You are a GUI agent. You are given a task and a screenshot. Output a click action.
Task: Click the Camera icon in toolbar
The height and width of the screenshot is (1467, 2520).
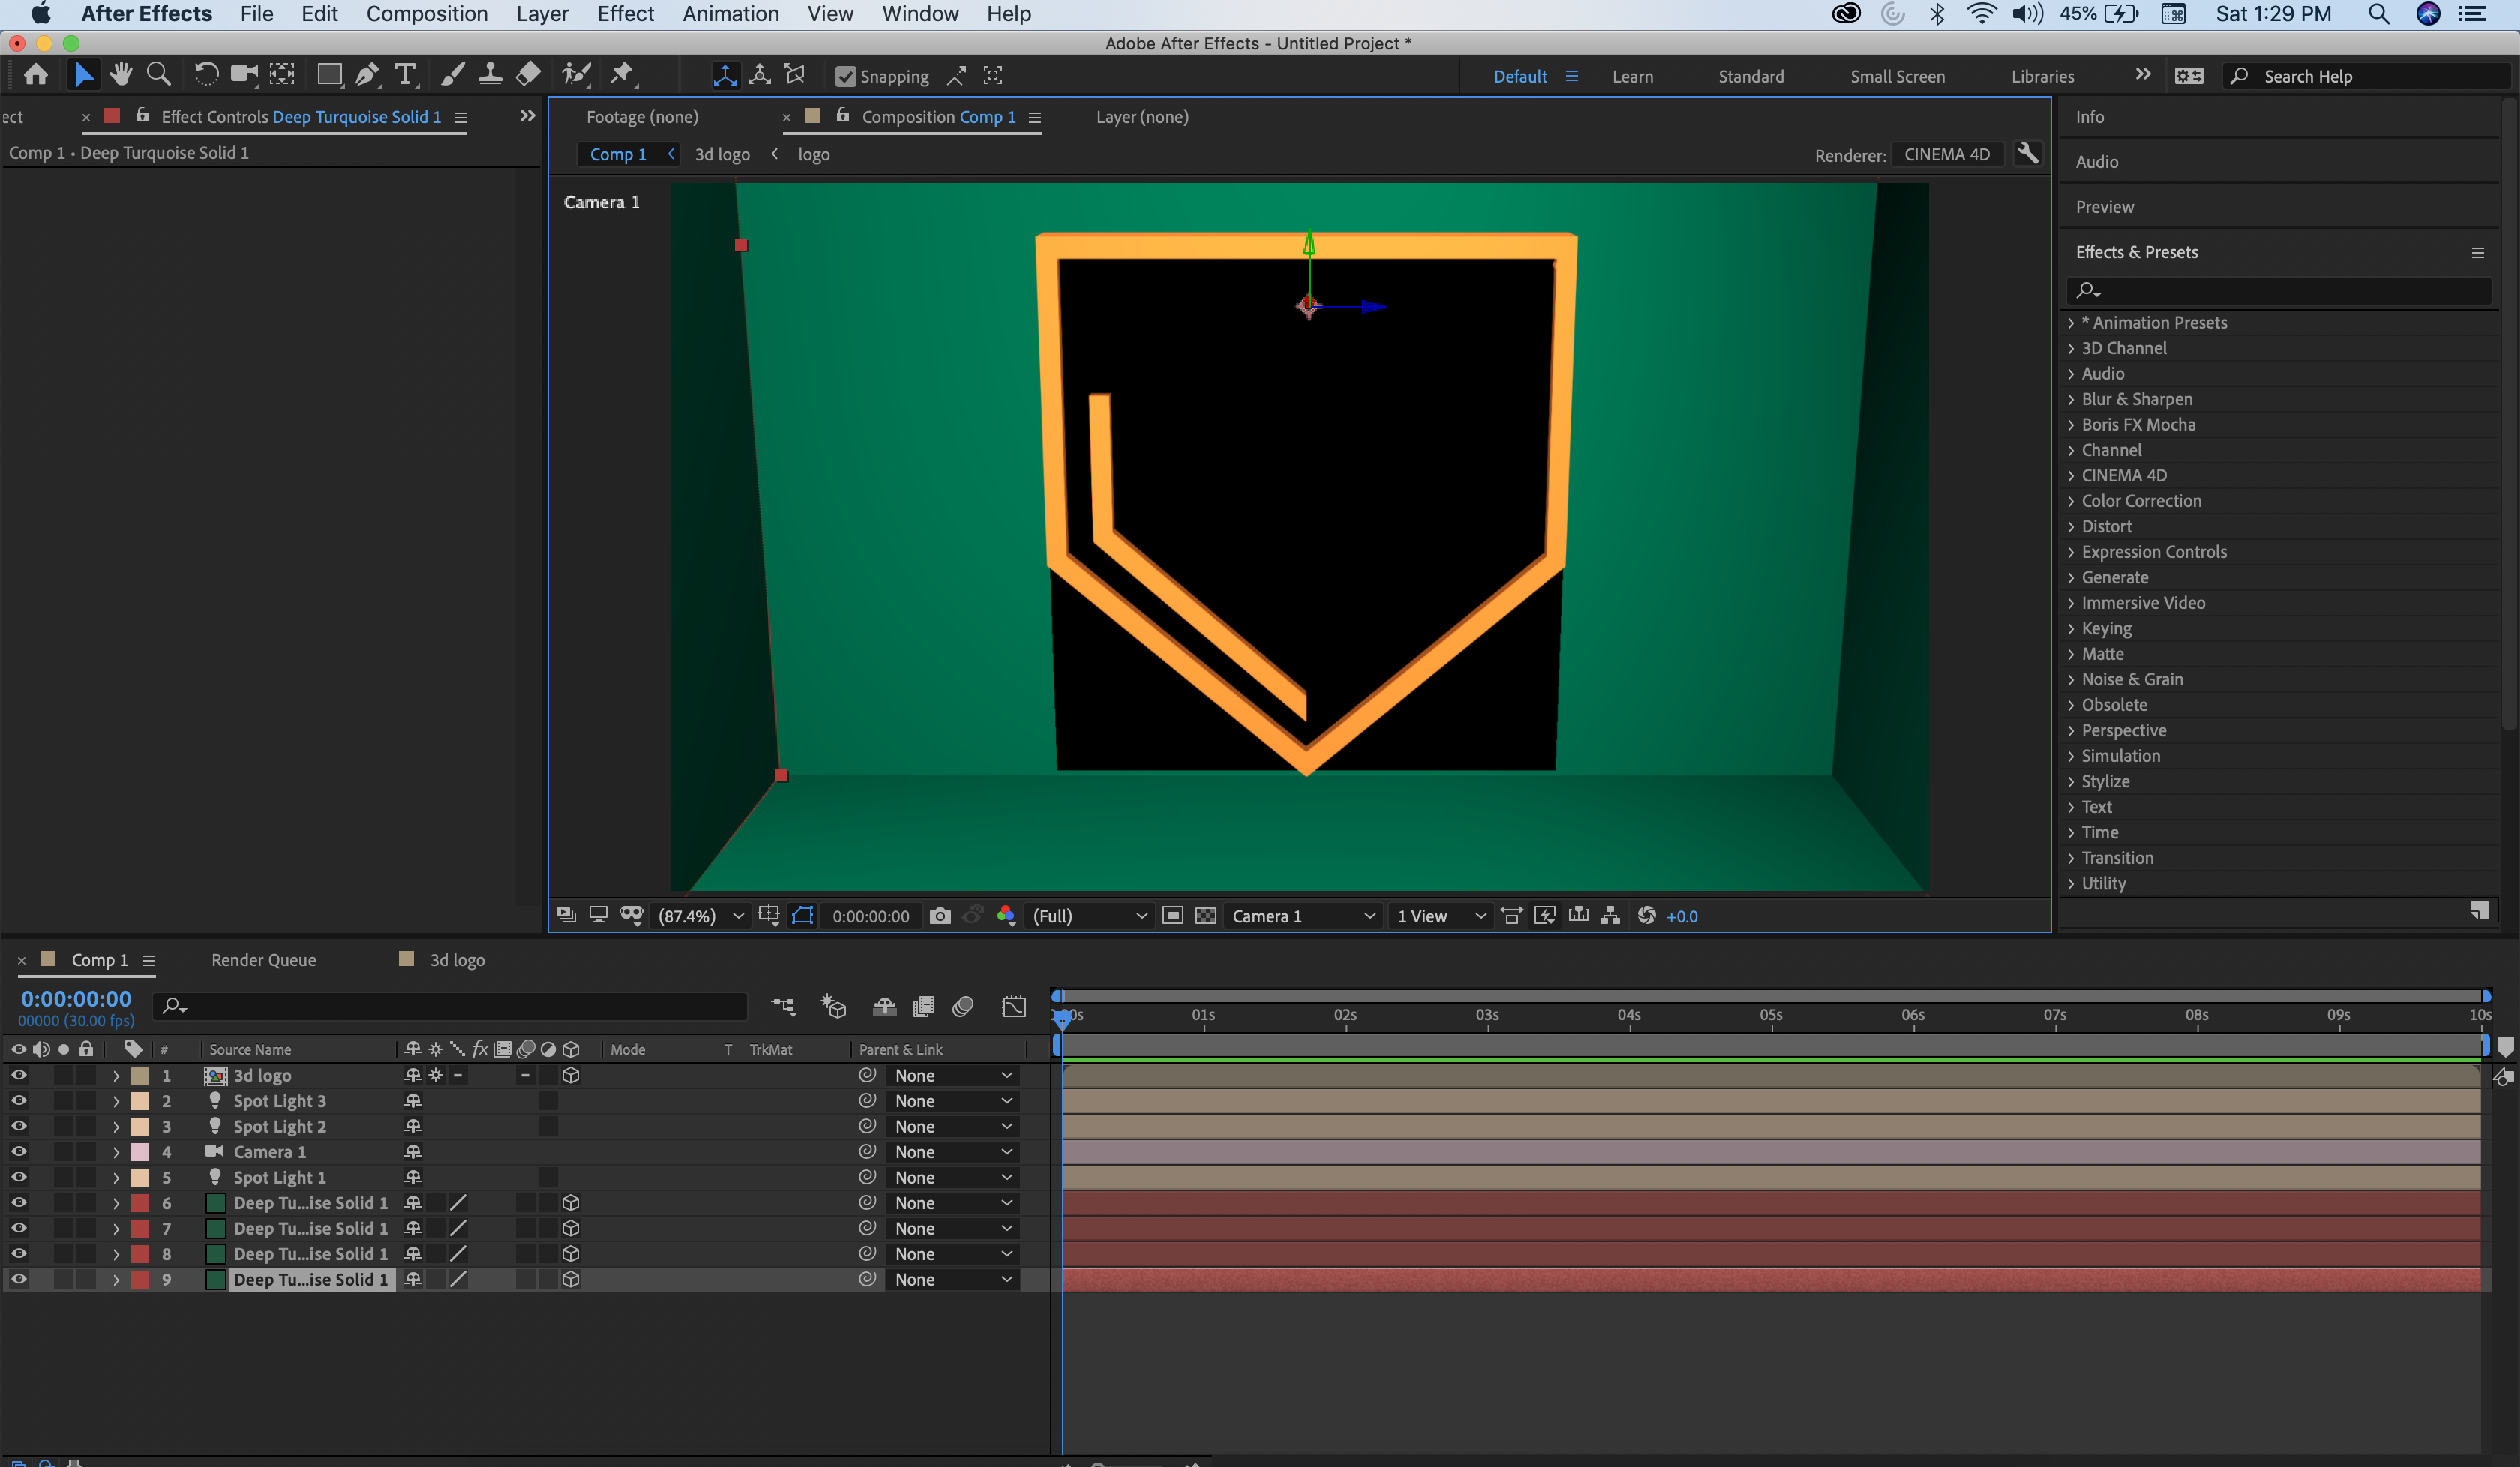[x=243, y=75]
